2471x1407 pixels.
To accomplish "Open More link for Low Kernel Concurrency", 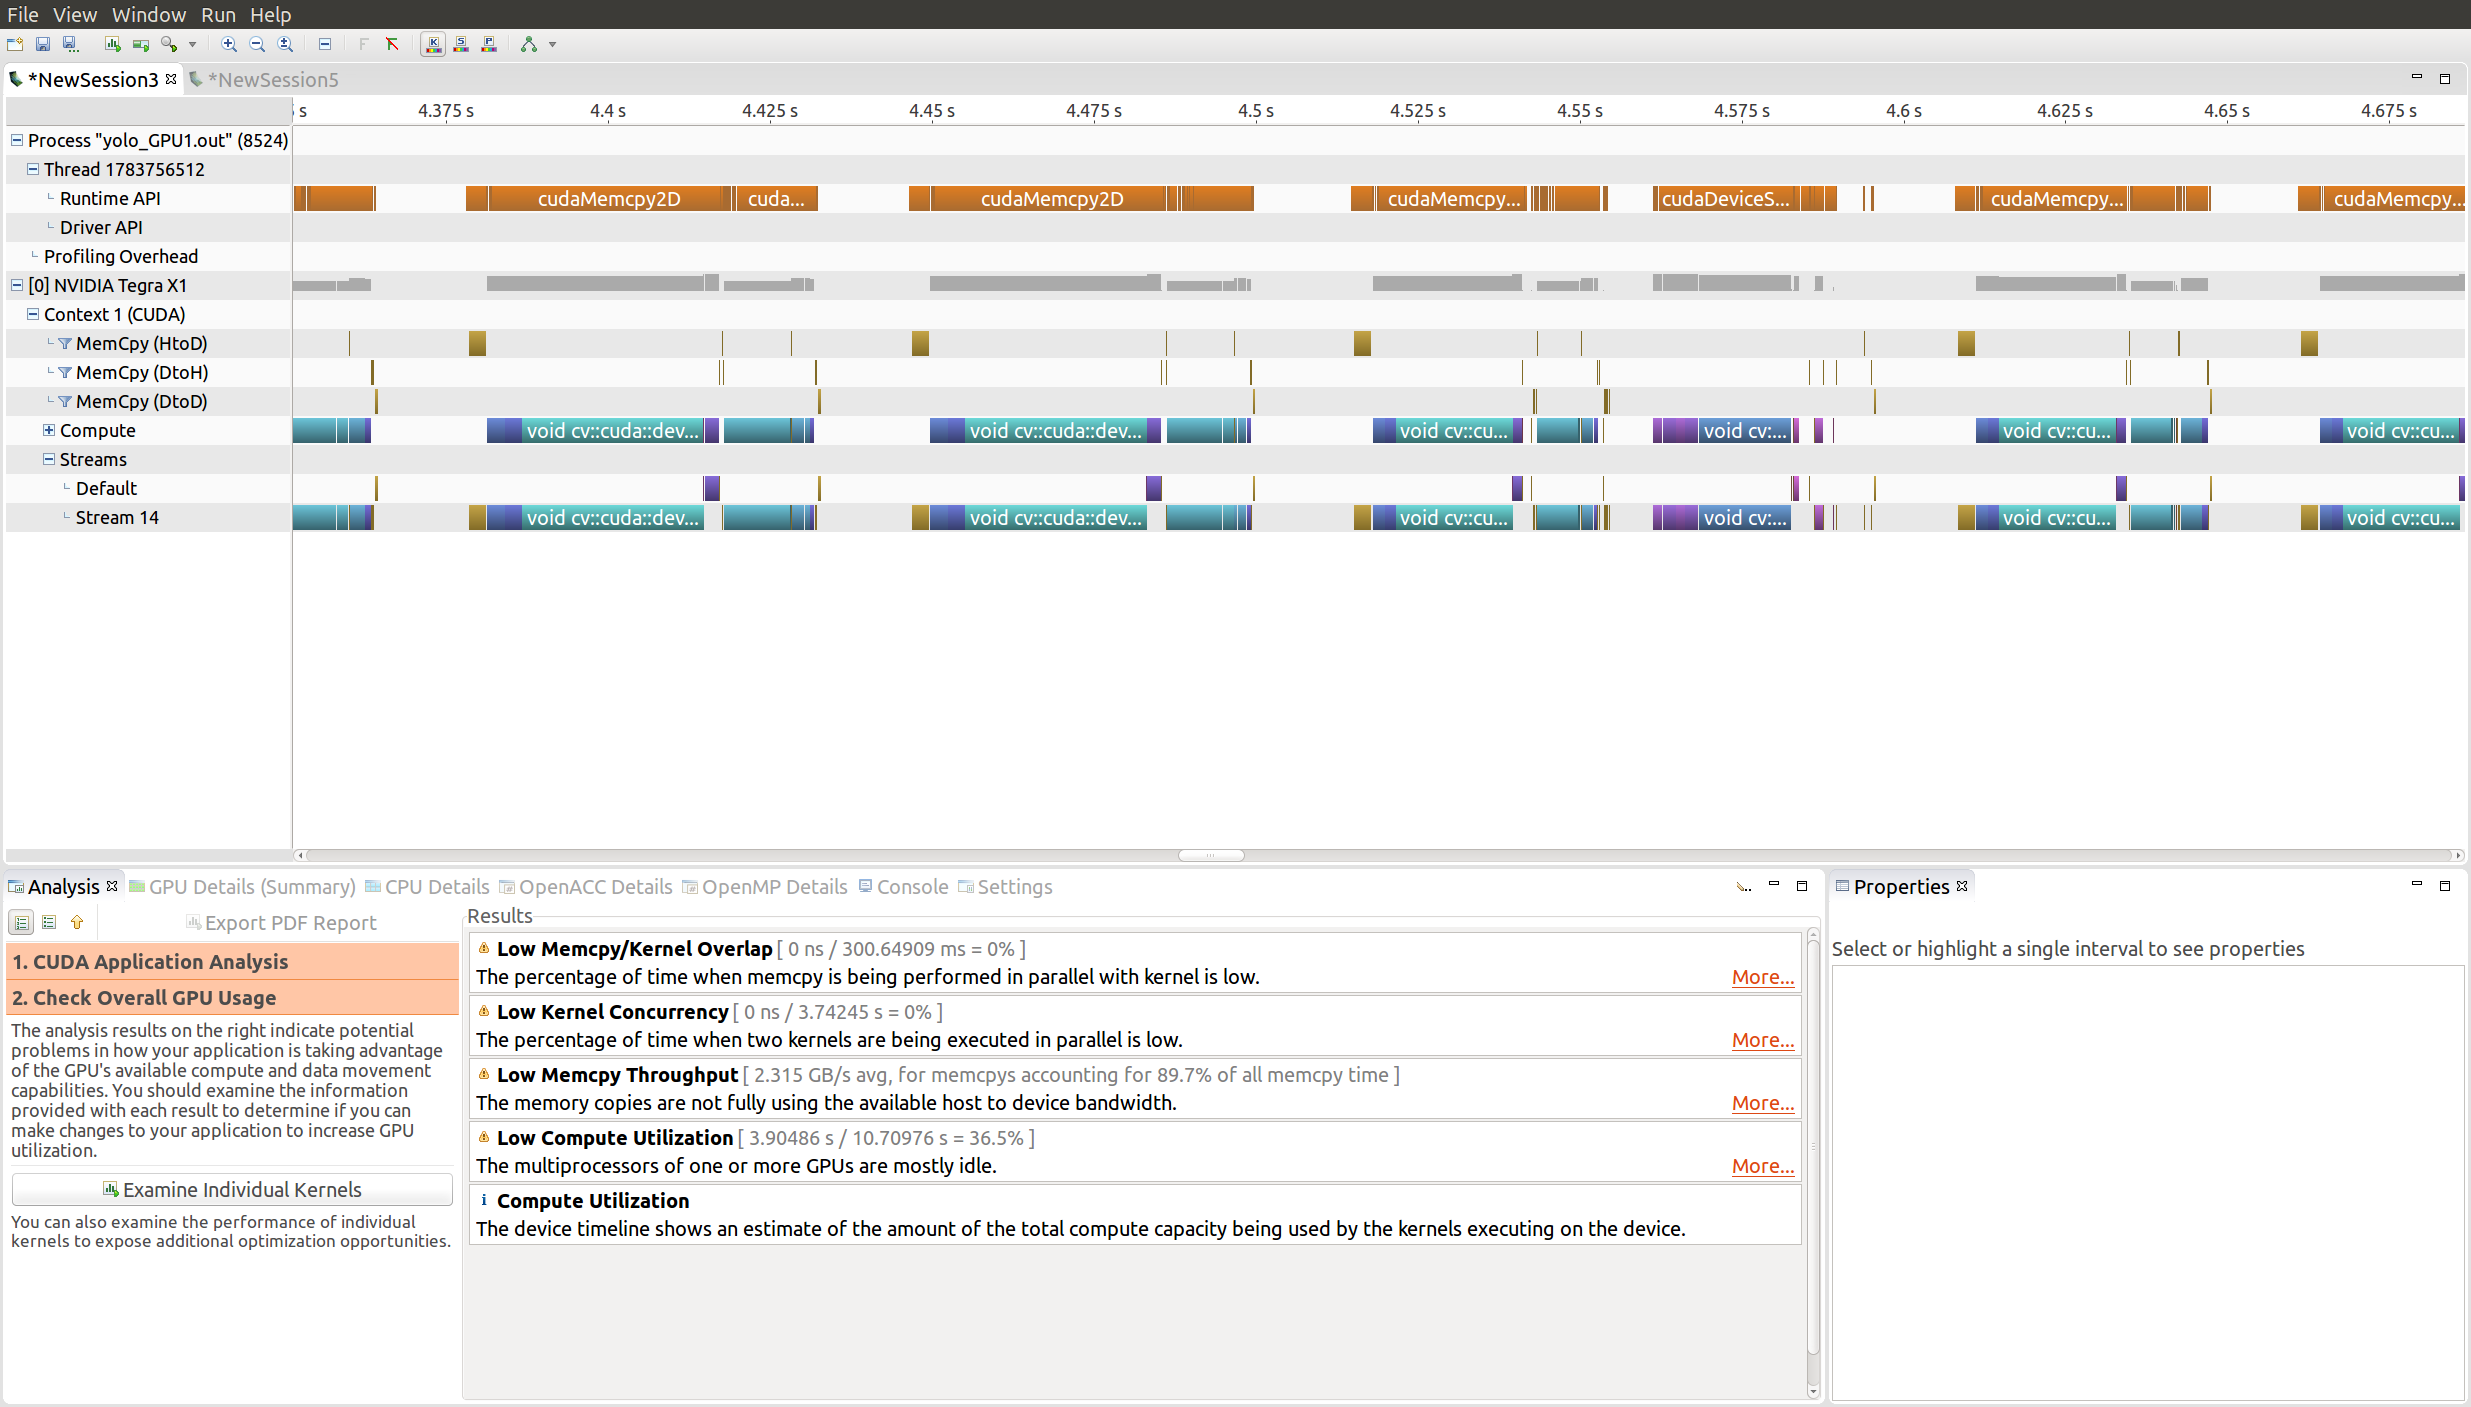I will click(x=1762, y=1040).
